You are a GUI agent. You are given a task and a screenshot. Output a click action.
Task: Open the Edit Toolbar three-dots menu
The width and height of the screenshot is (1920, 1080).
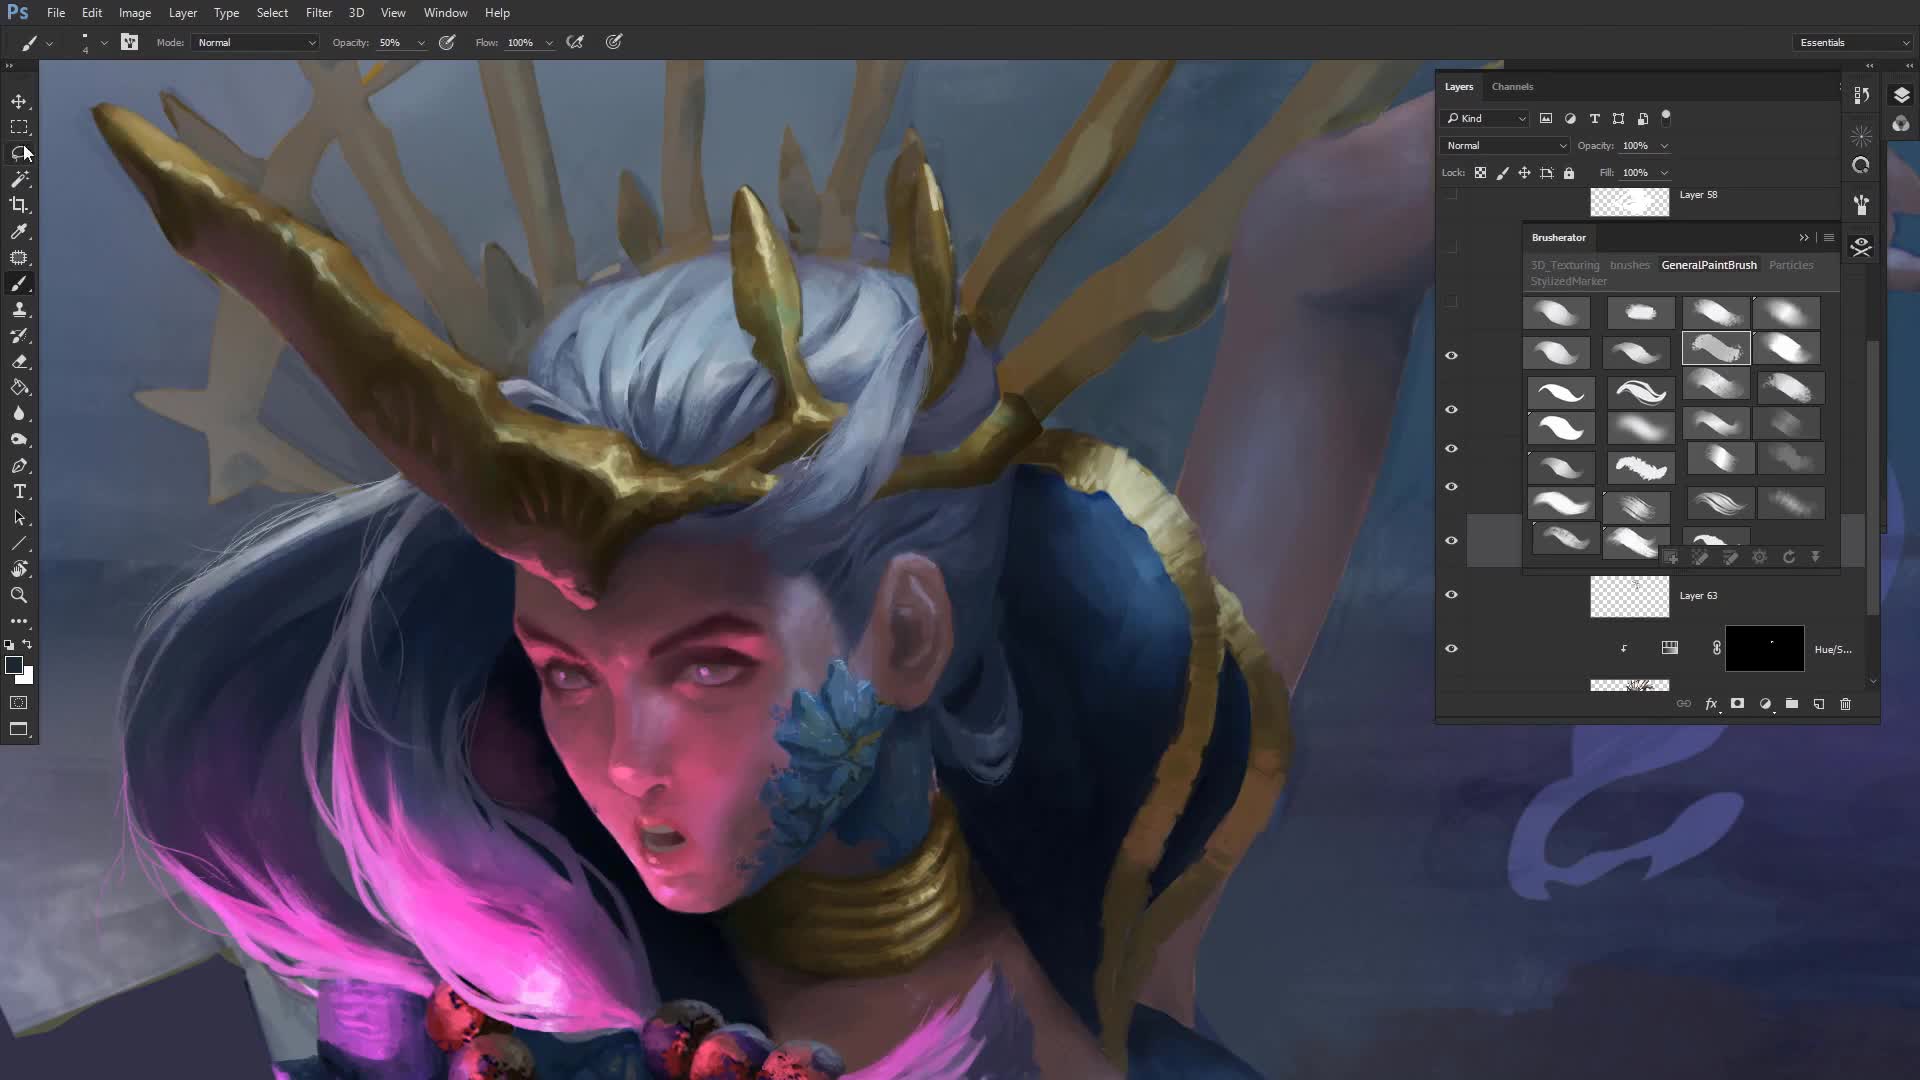click(x=19, y=621)
